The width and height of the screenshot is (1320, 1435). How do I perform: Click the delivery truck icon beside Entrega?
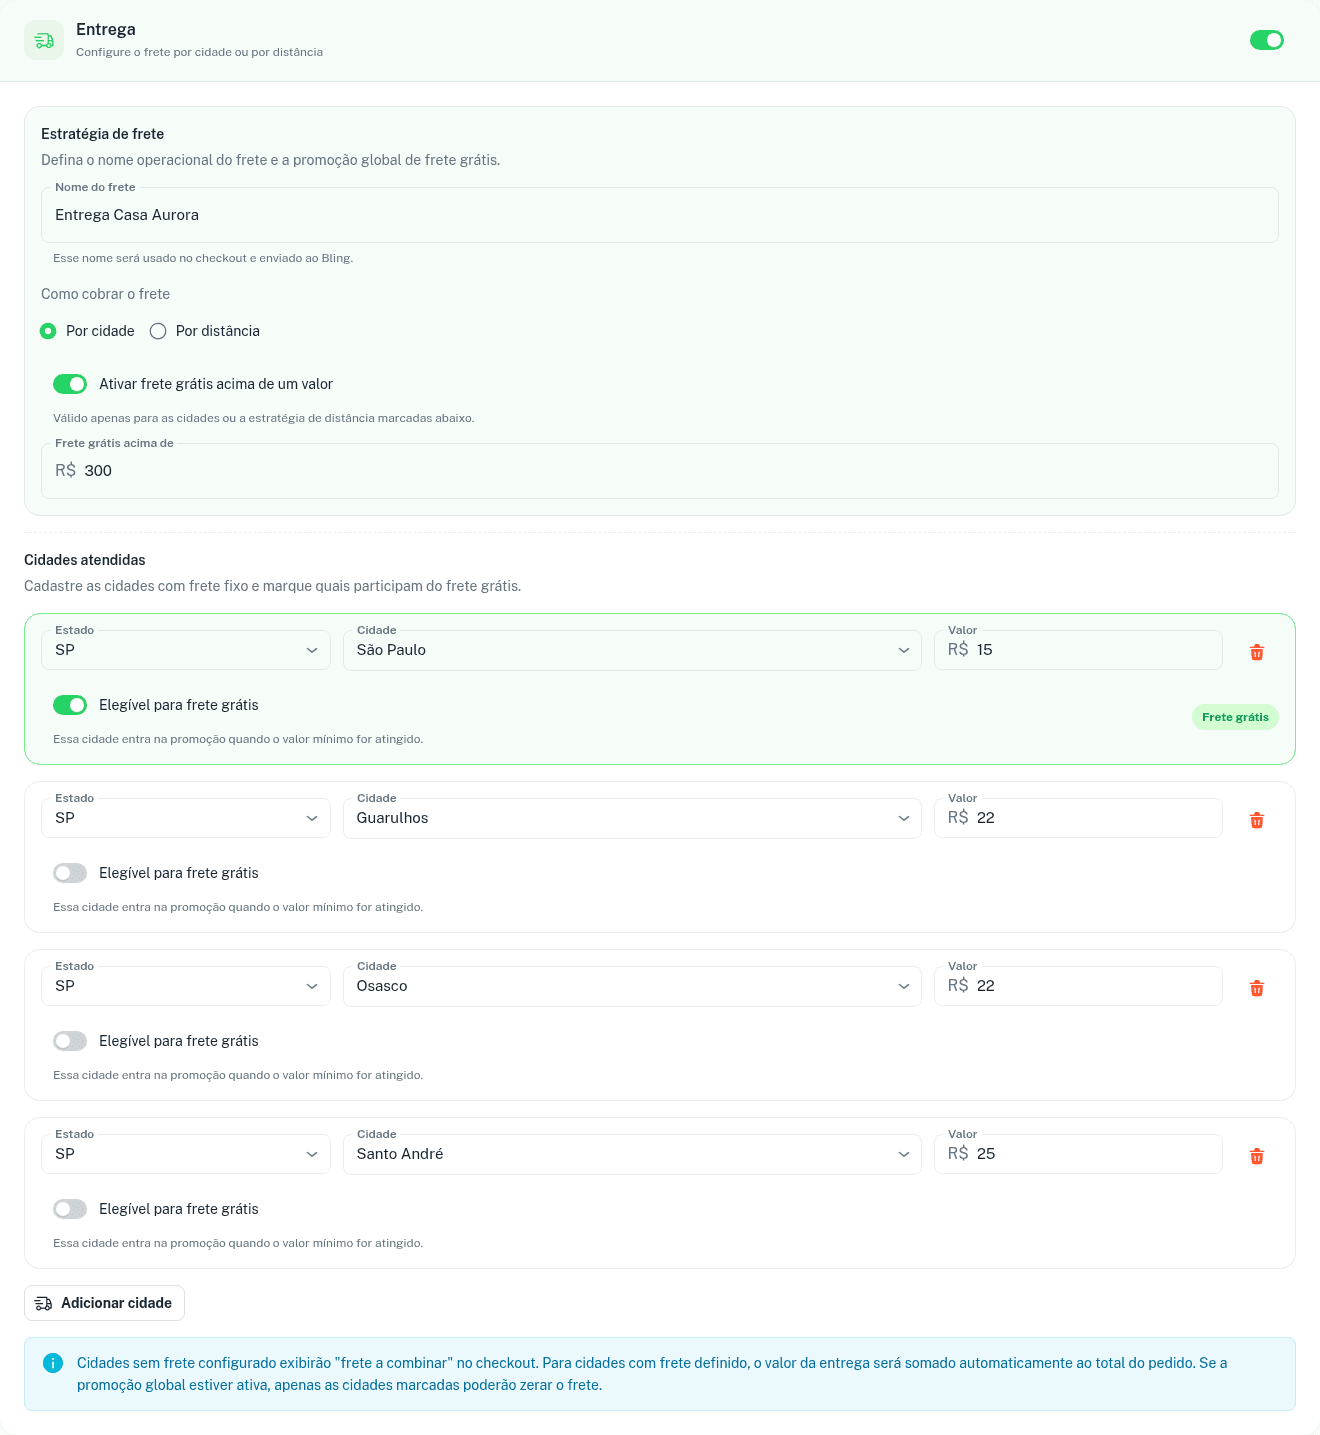click(x=44, y=40)
